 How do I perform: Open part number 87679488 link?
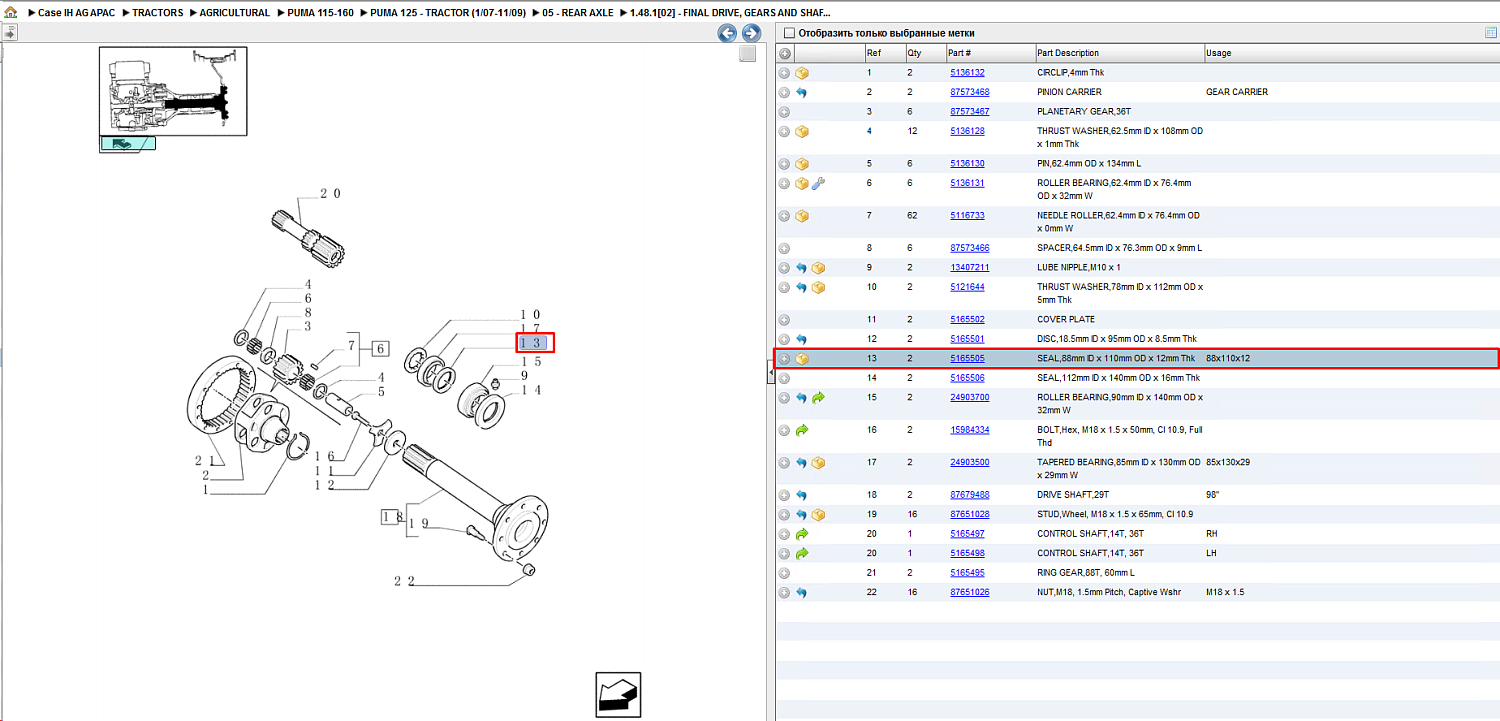970,495
